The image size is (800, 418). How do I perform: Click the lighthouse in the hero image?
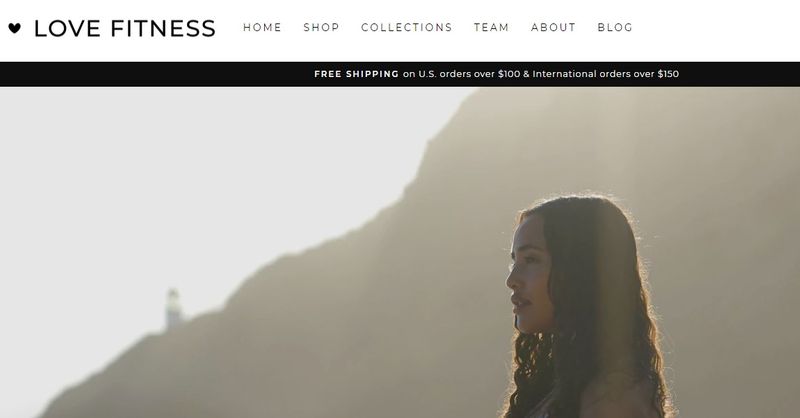pos(173,307)
